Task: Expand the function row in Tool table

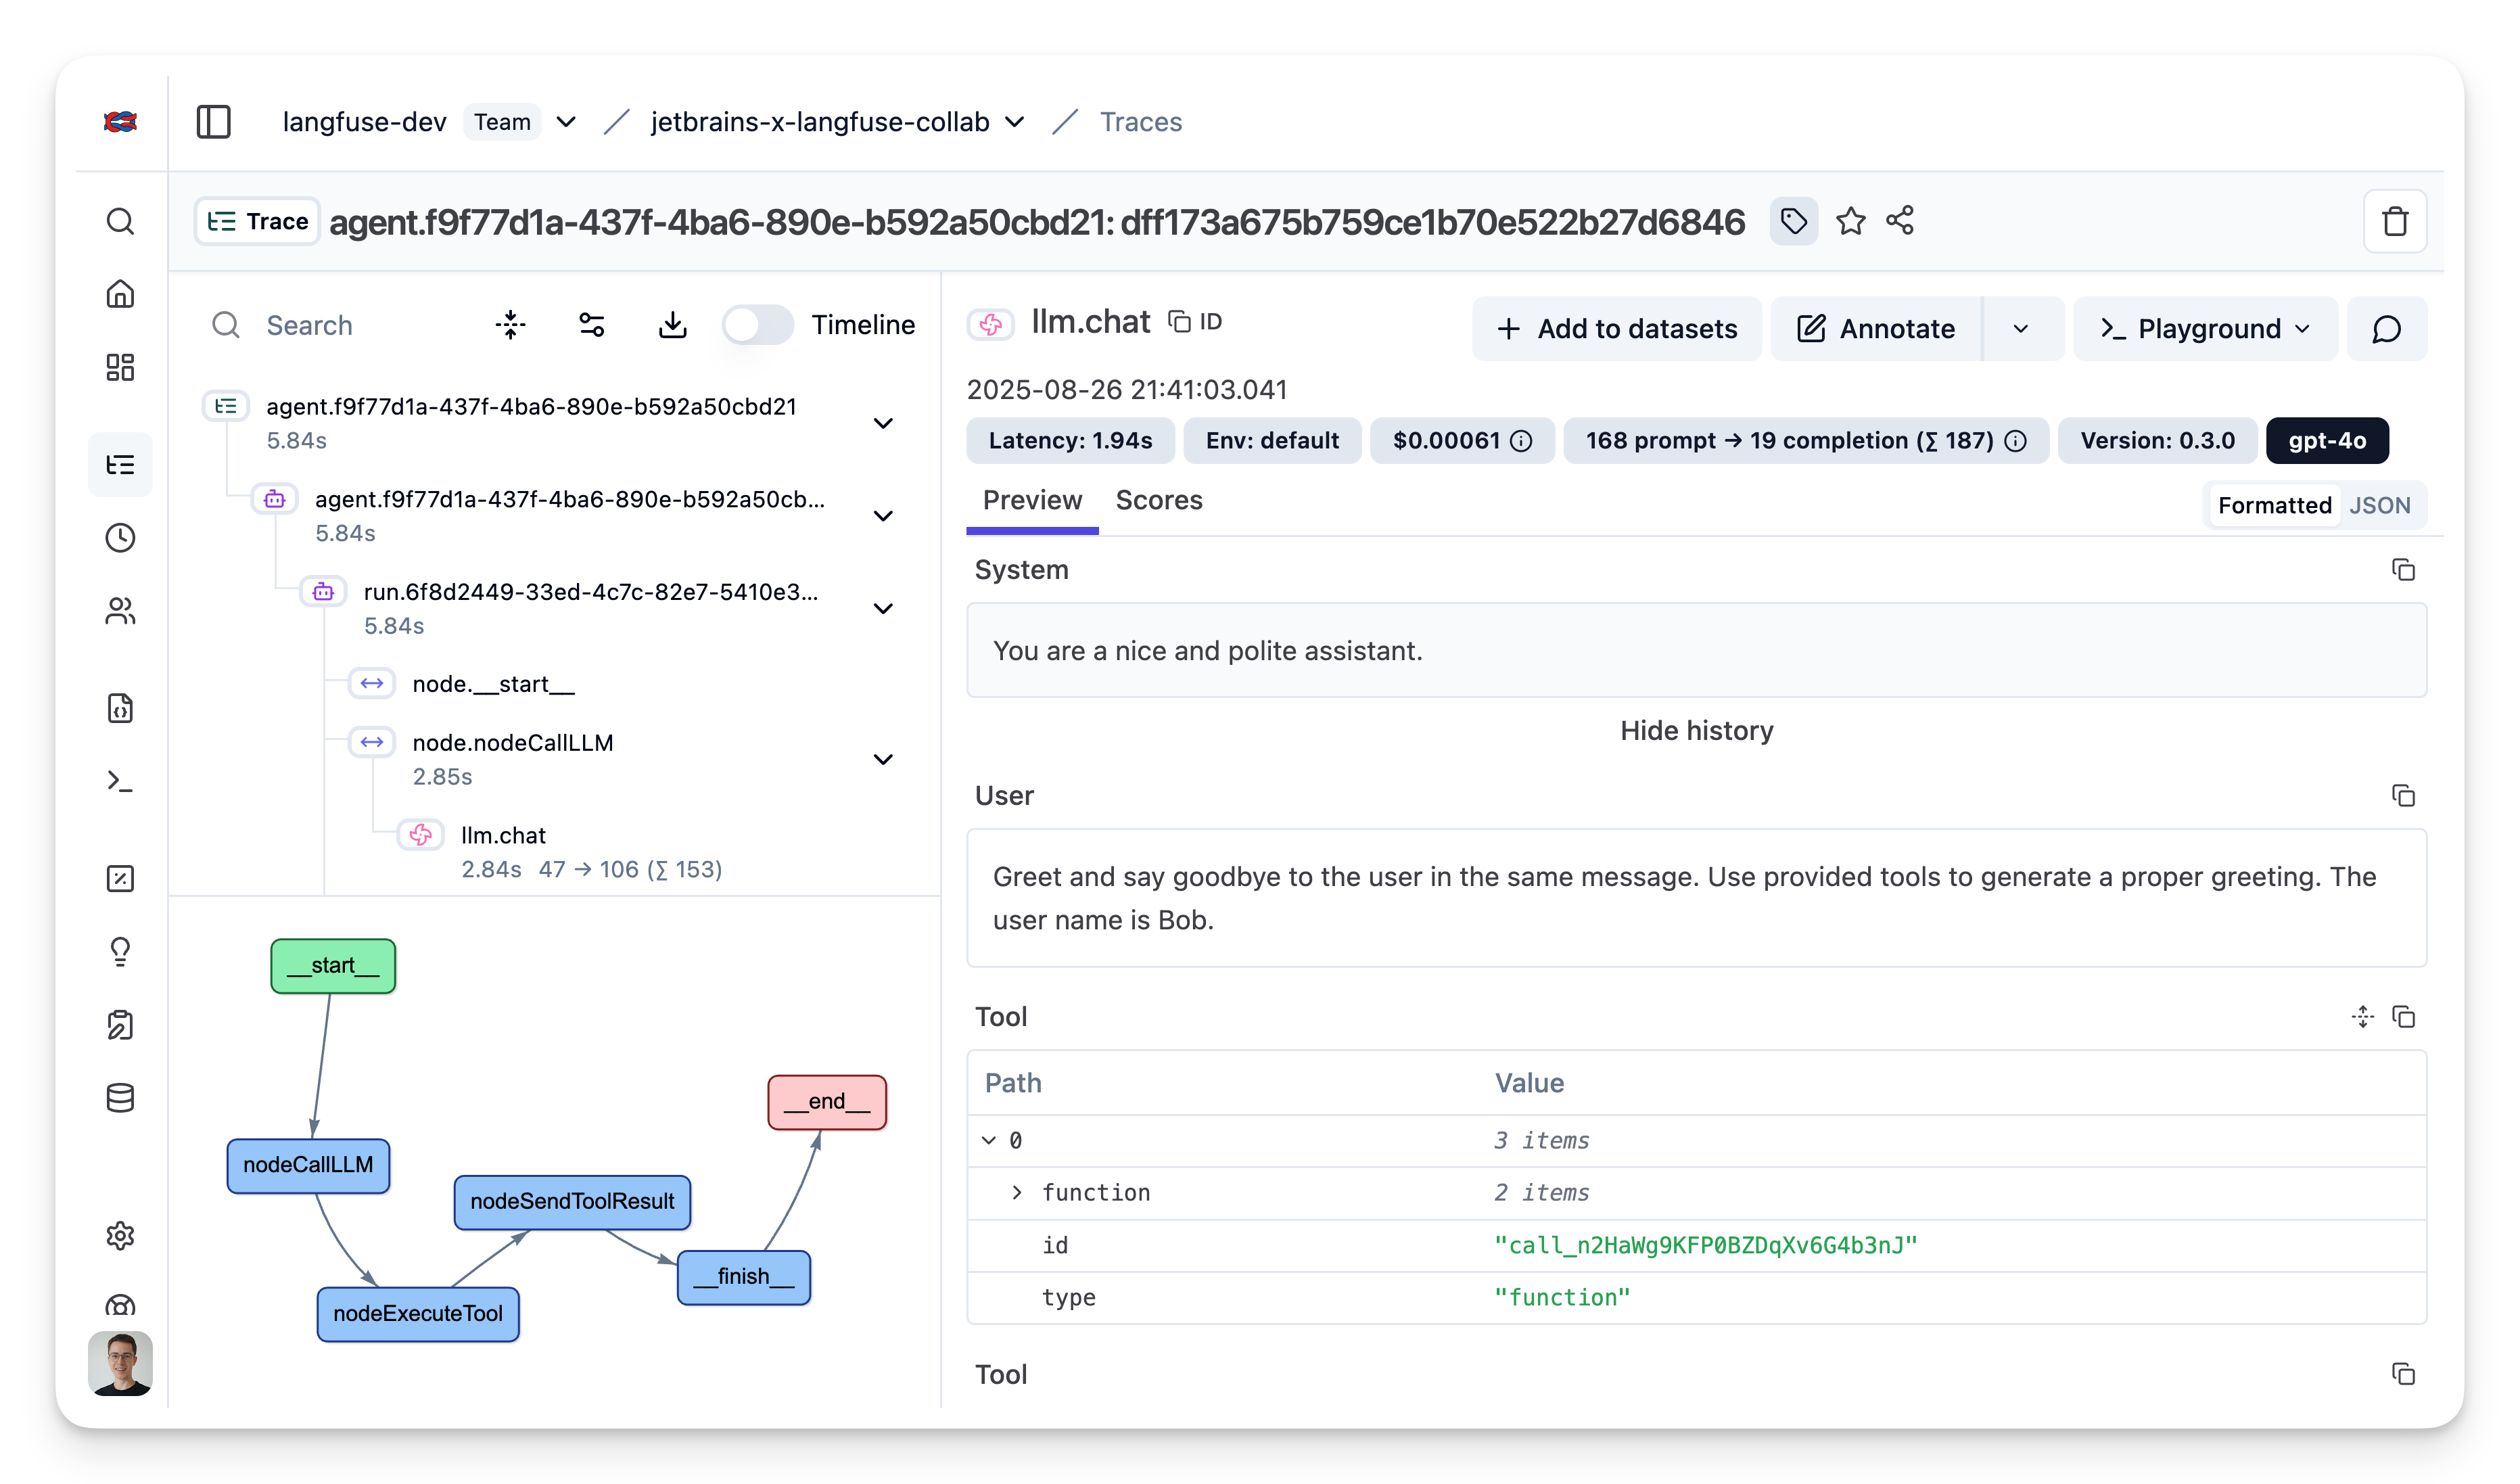Action: click(1017, 1192)
